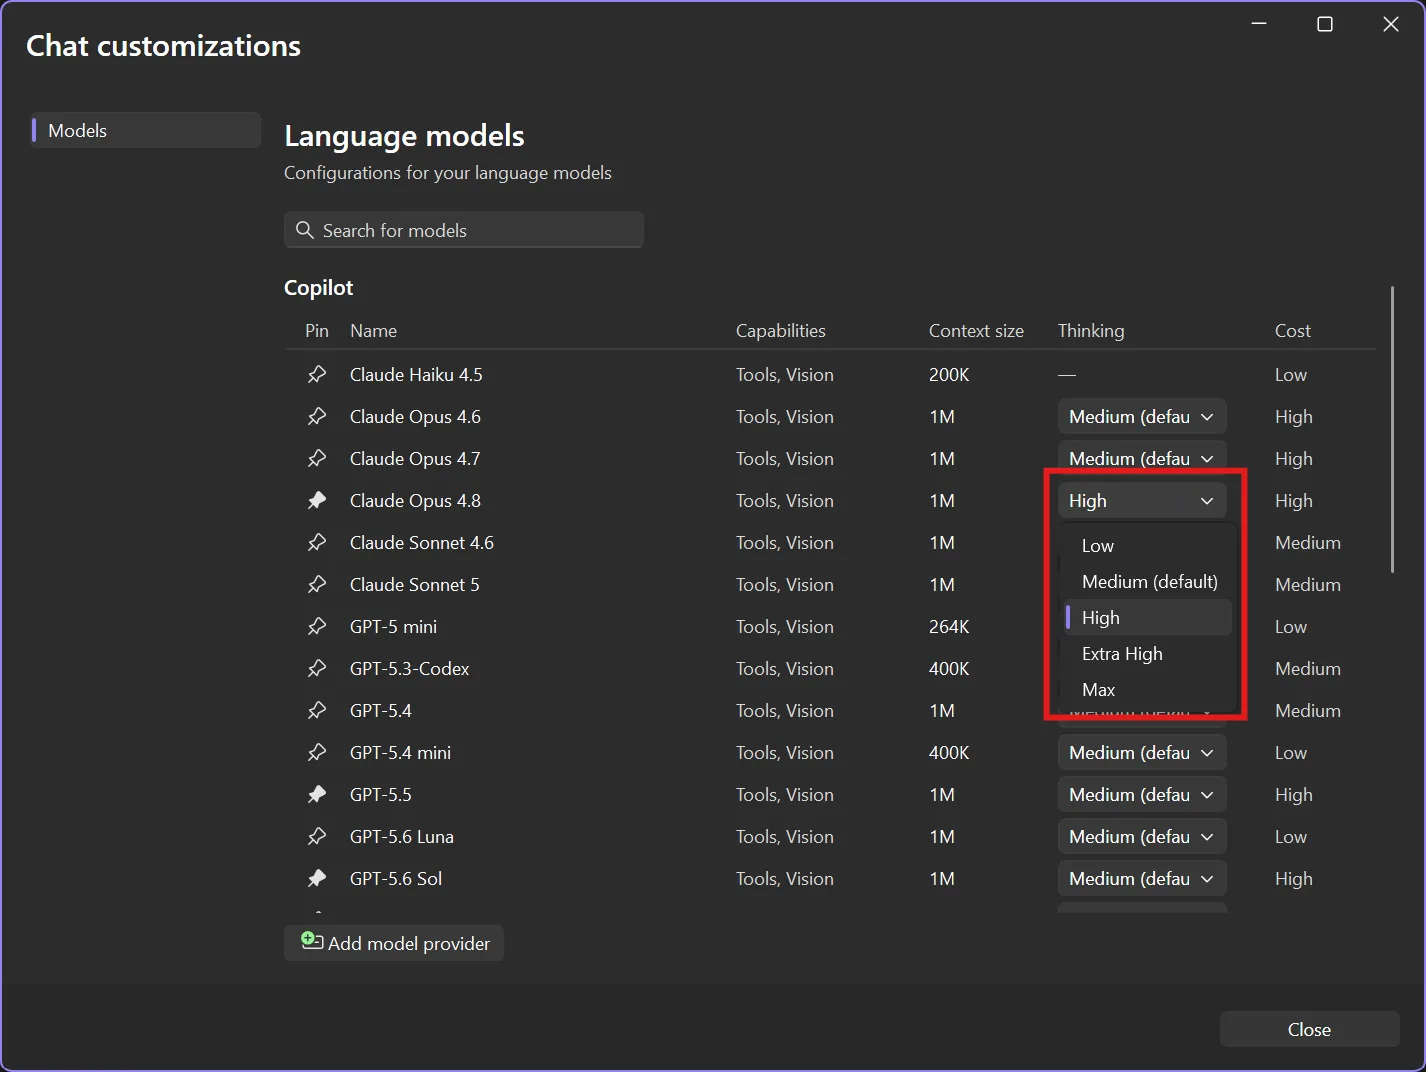Unpin the GPT-5.6 Sol model
The height and width of the screenshot is (1072, 1426).
tap(317, 879)
